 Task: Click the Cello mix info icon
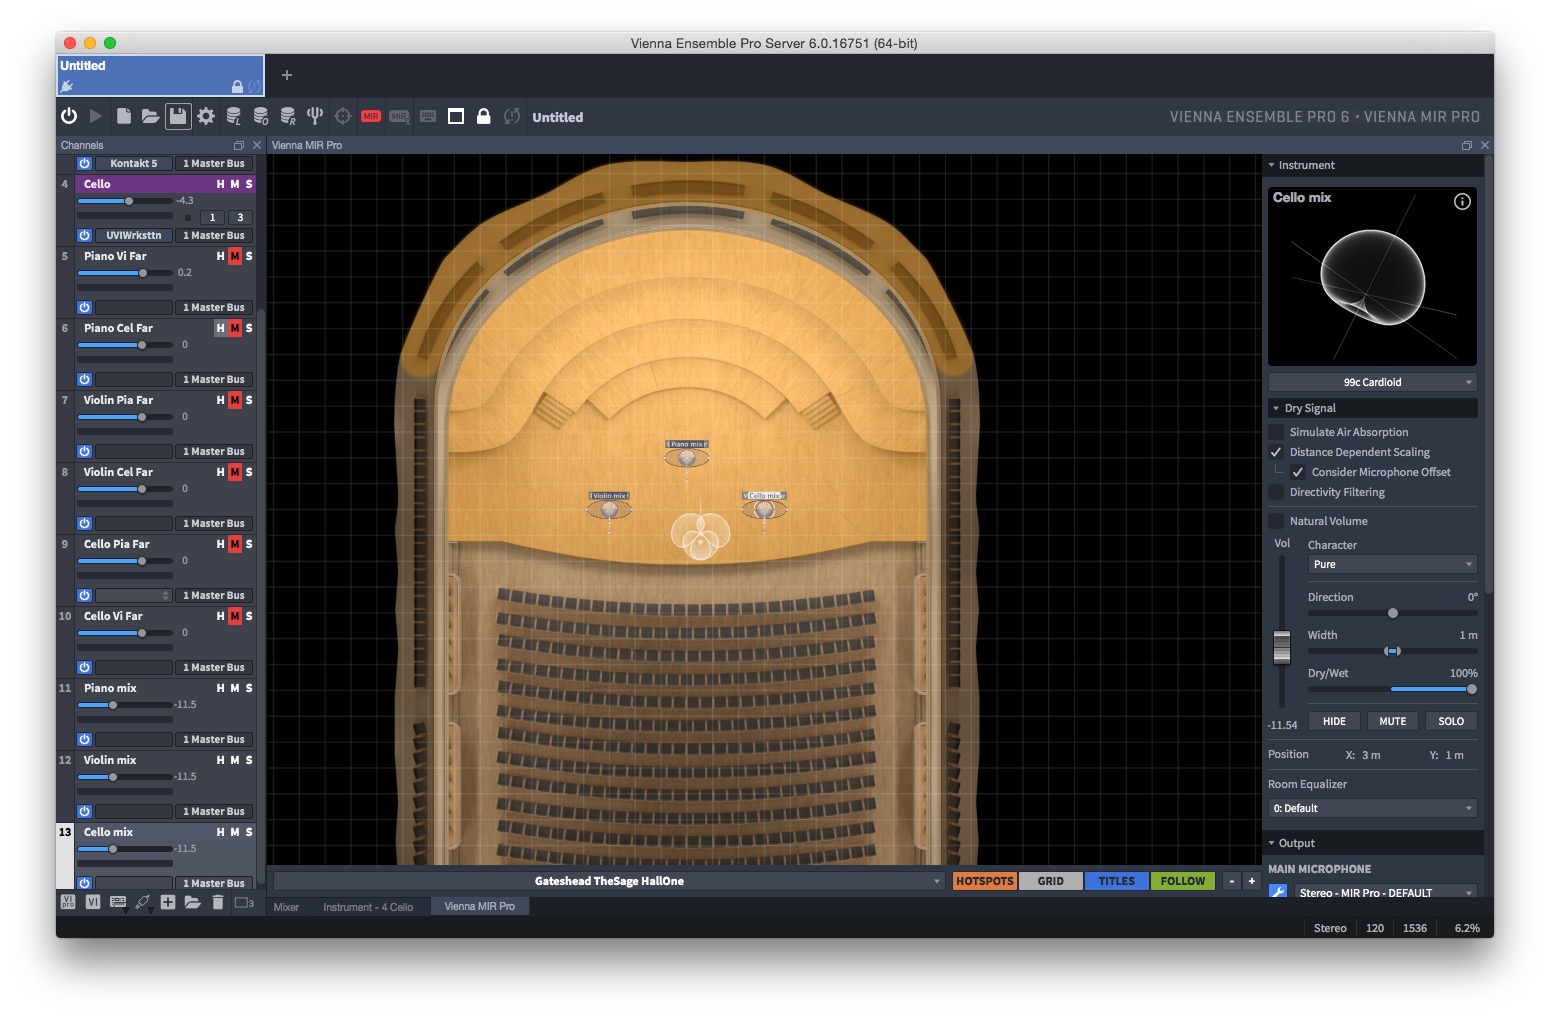coord(1462,202)
